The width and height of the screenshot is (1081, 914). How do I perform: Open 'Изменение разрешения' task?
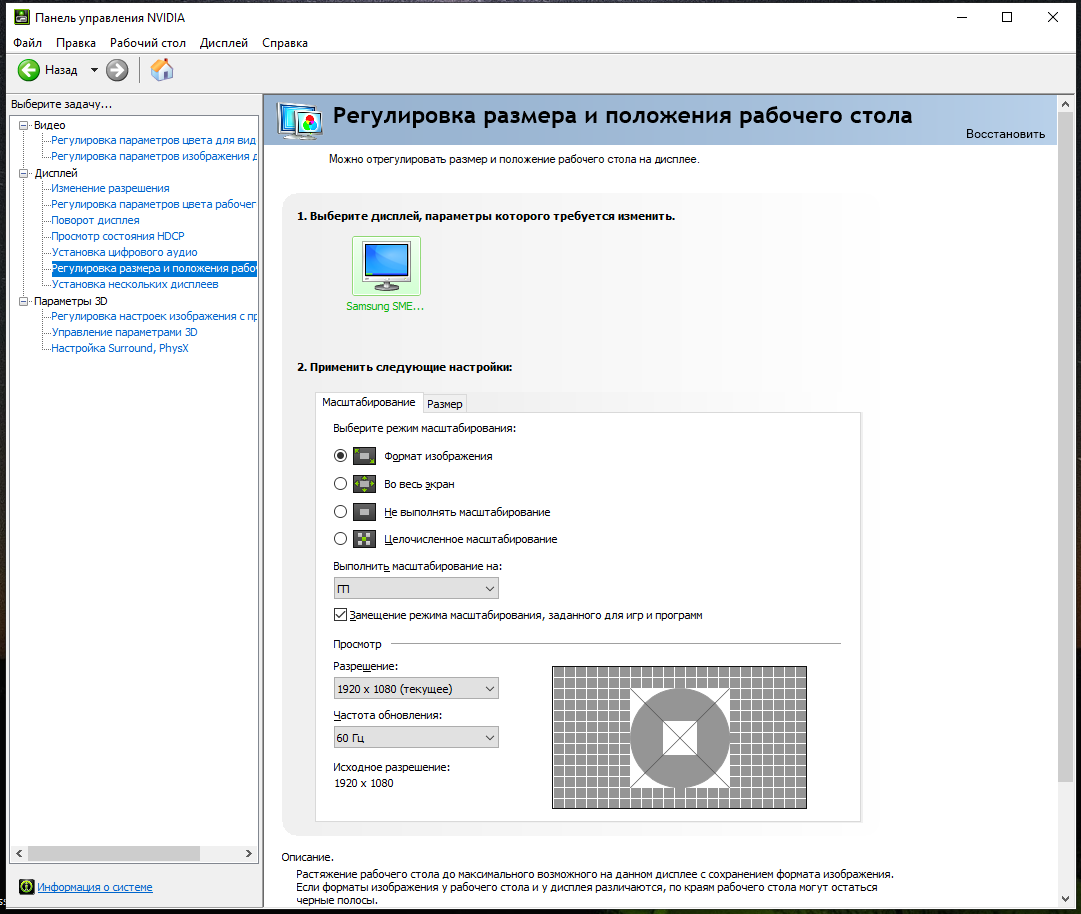pyautogui.click(x=110, y=188)
